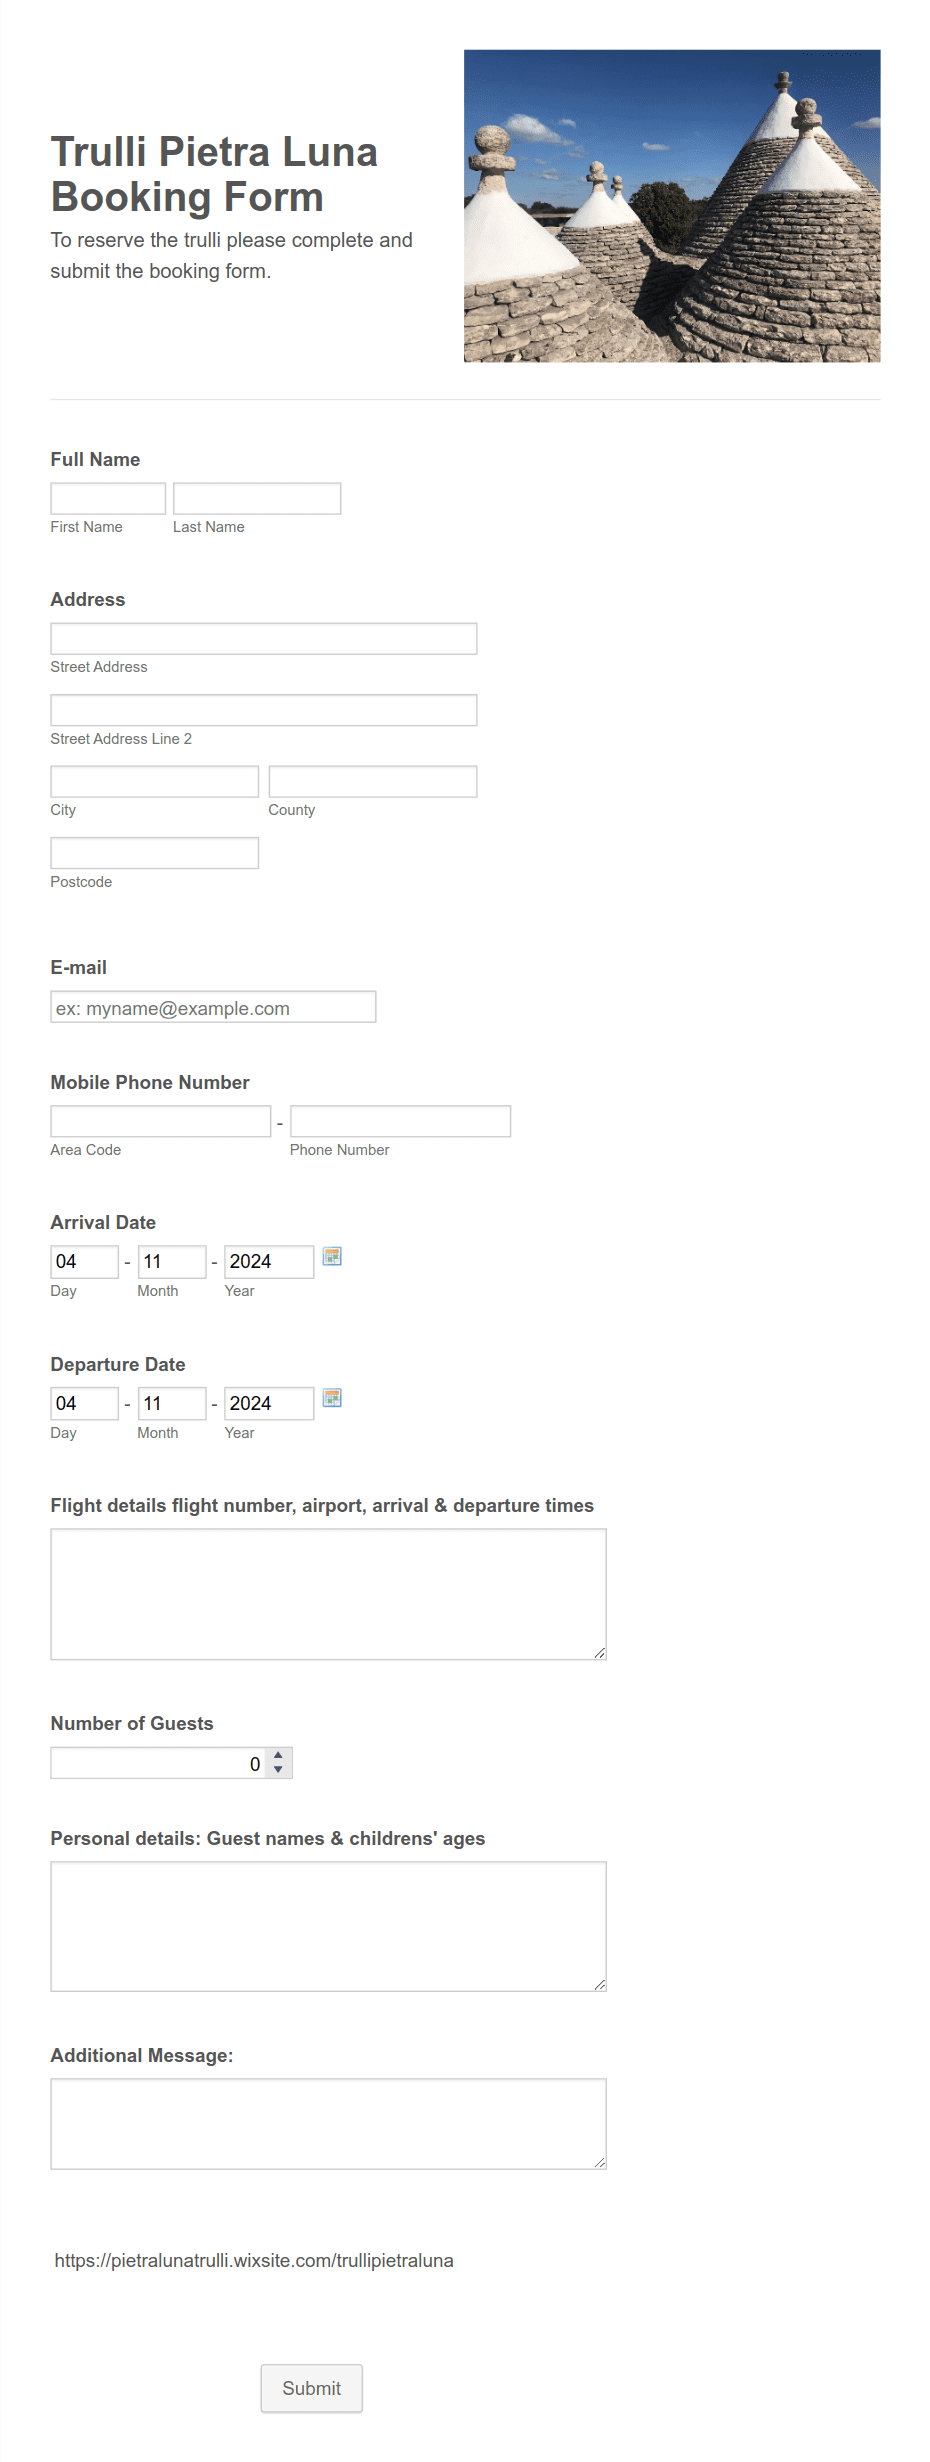Click the E-mail address field
930x2462 pixels.
213,1008
